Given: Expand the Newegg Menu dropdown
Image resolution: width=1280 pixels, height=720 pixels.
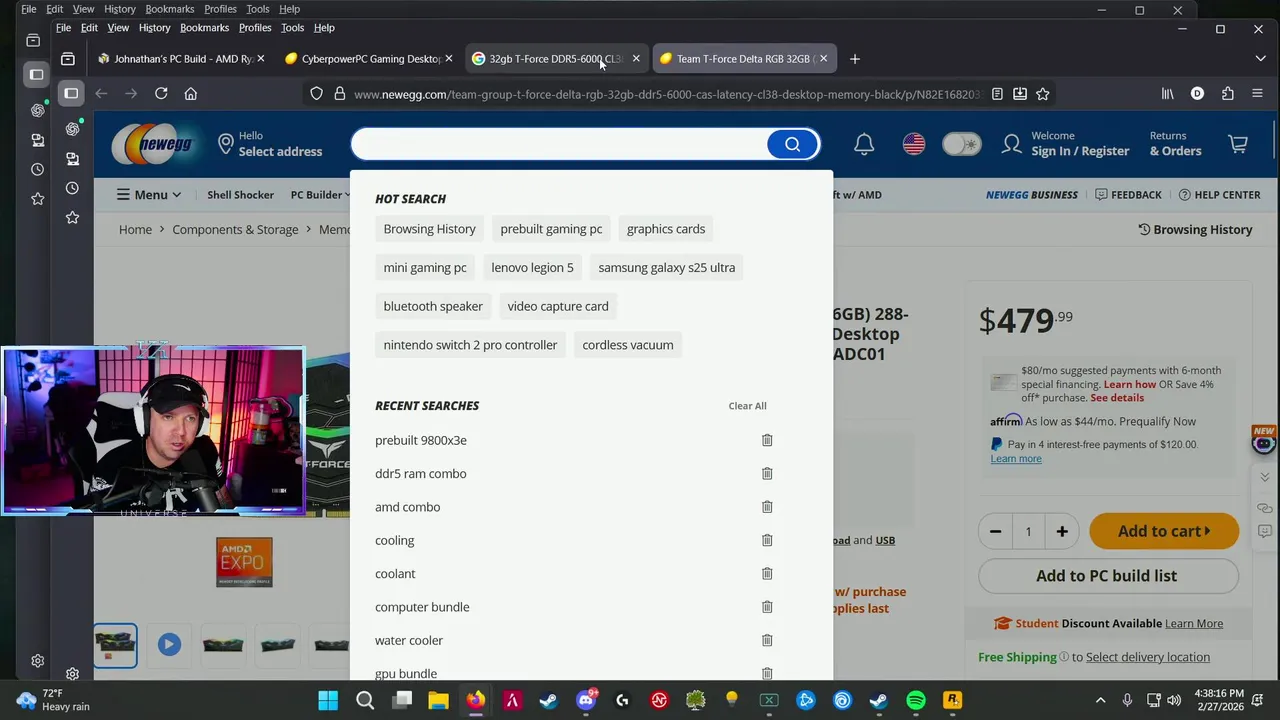Looking at the screenshot, I should tap(149, 195).
